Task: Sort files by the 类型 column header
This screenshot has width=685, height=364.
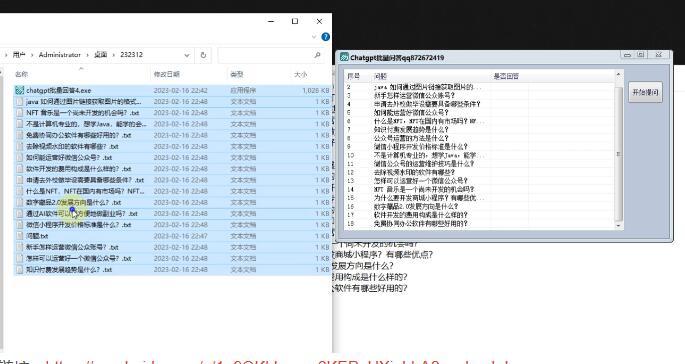Action: point(236,74)
